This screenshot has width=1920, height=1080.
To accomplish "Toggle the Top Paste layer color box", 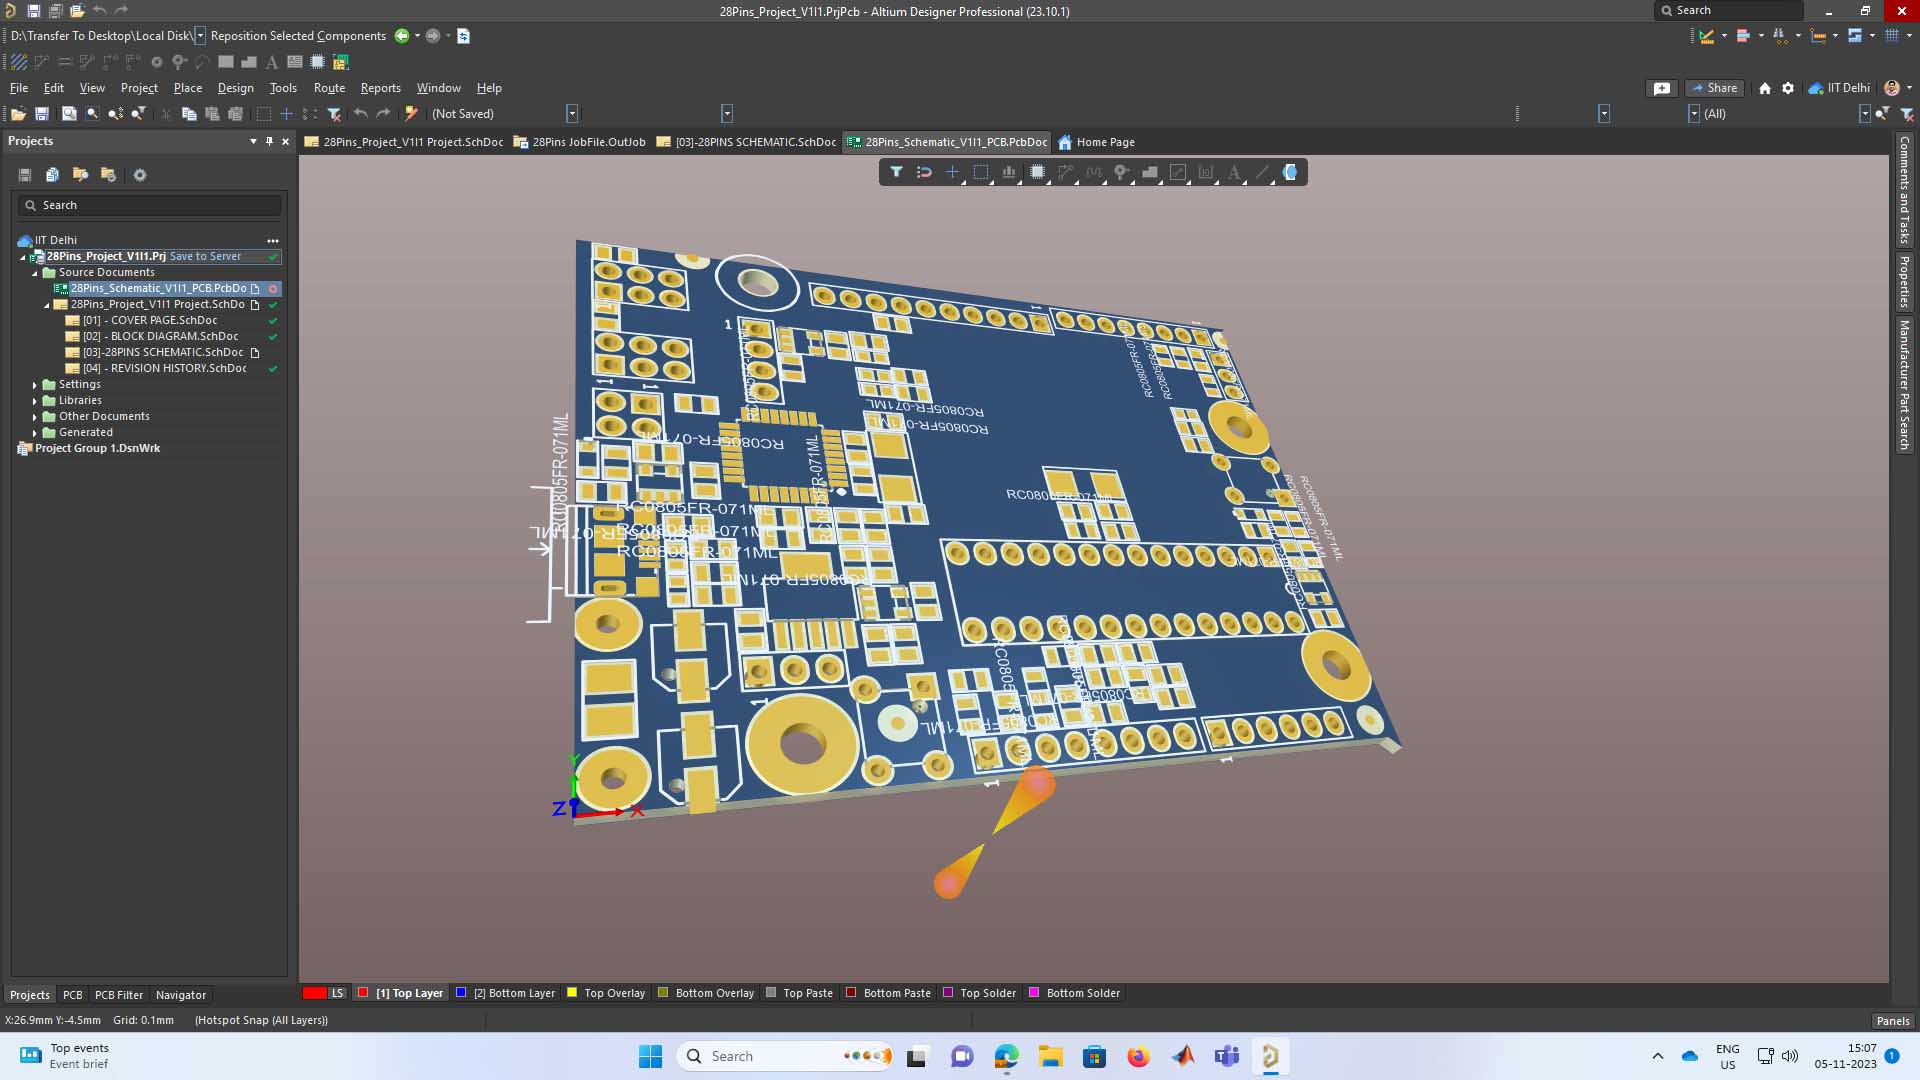I will (771, 993).
